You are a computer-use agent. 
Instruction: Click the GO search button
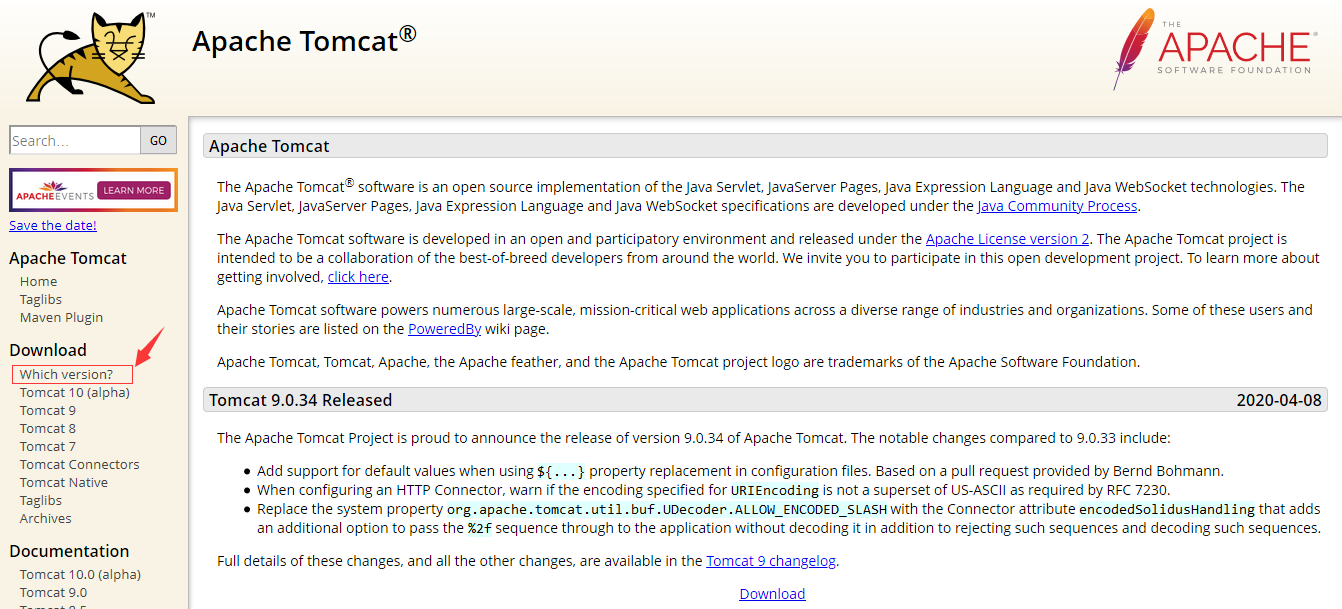(x=158, y=140)
